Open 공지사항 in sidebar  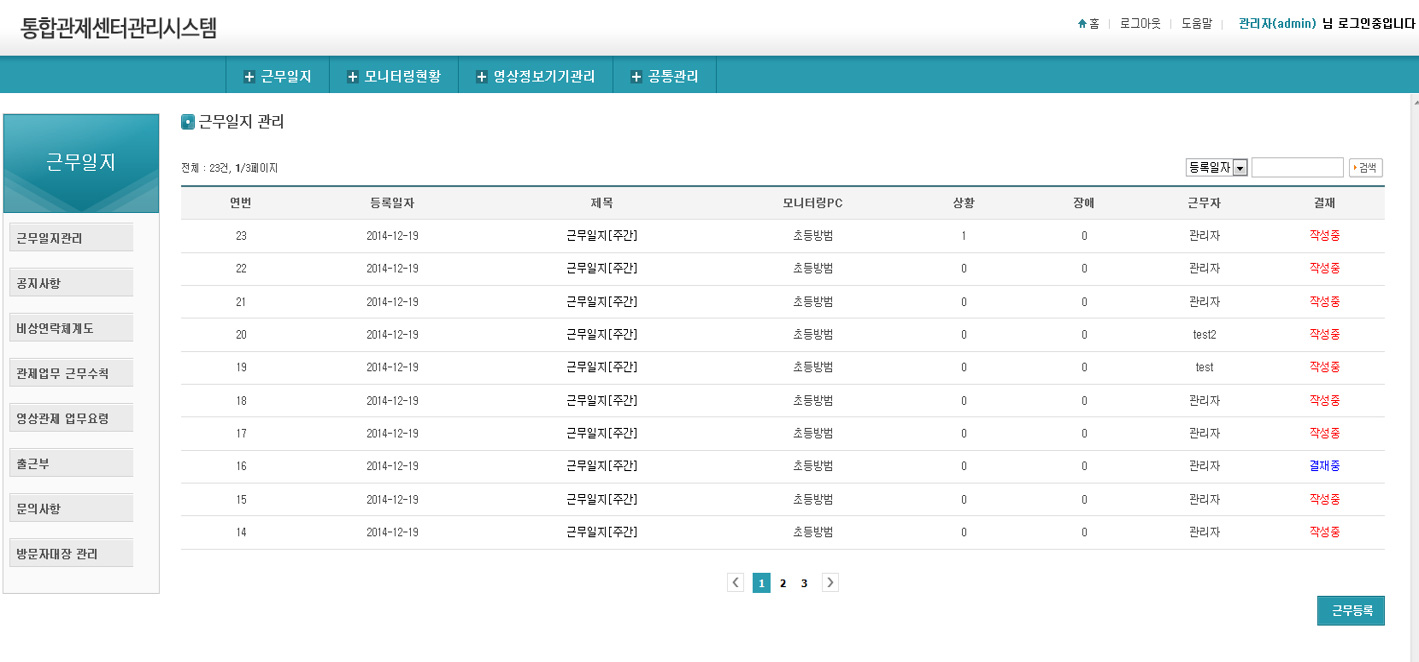[x=71, y=283]
